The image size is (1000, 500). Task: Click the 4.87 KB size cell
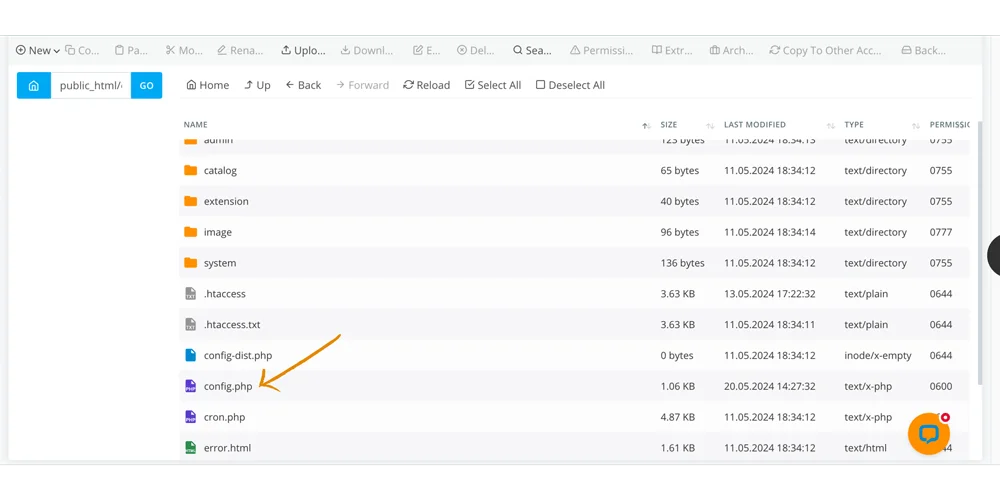click(x=677, y=417)
